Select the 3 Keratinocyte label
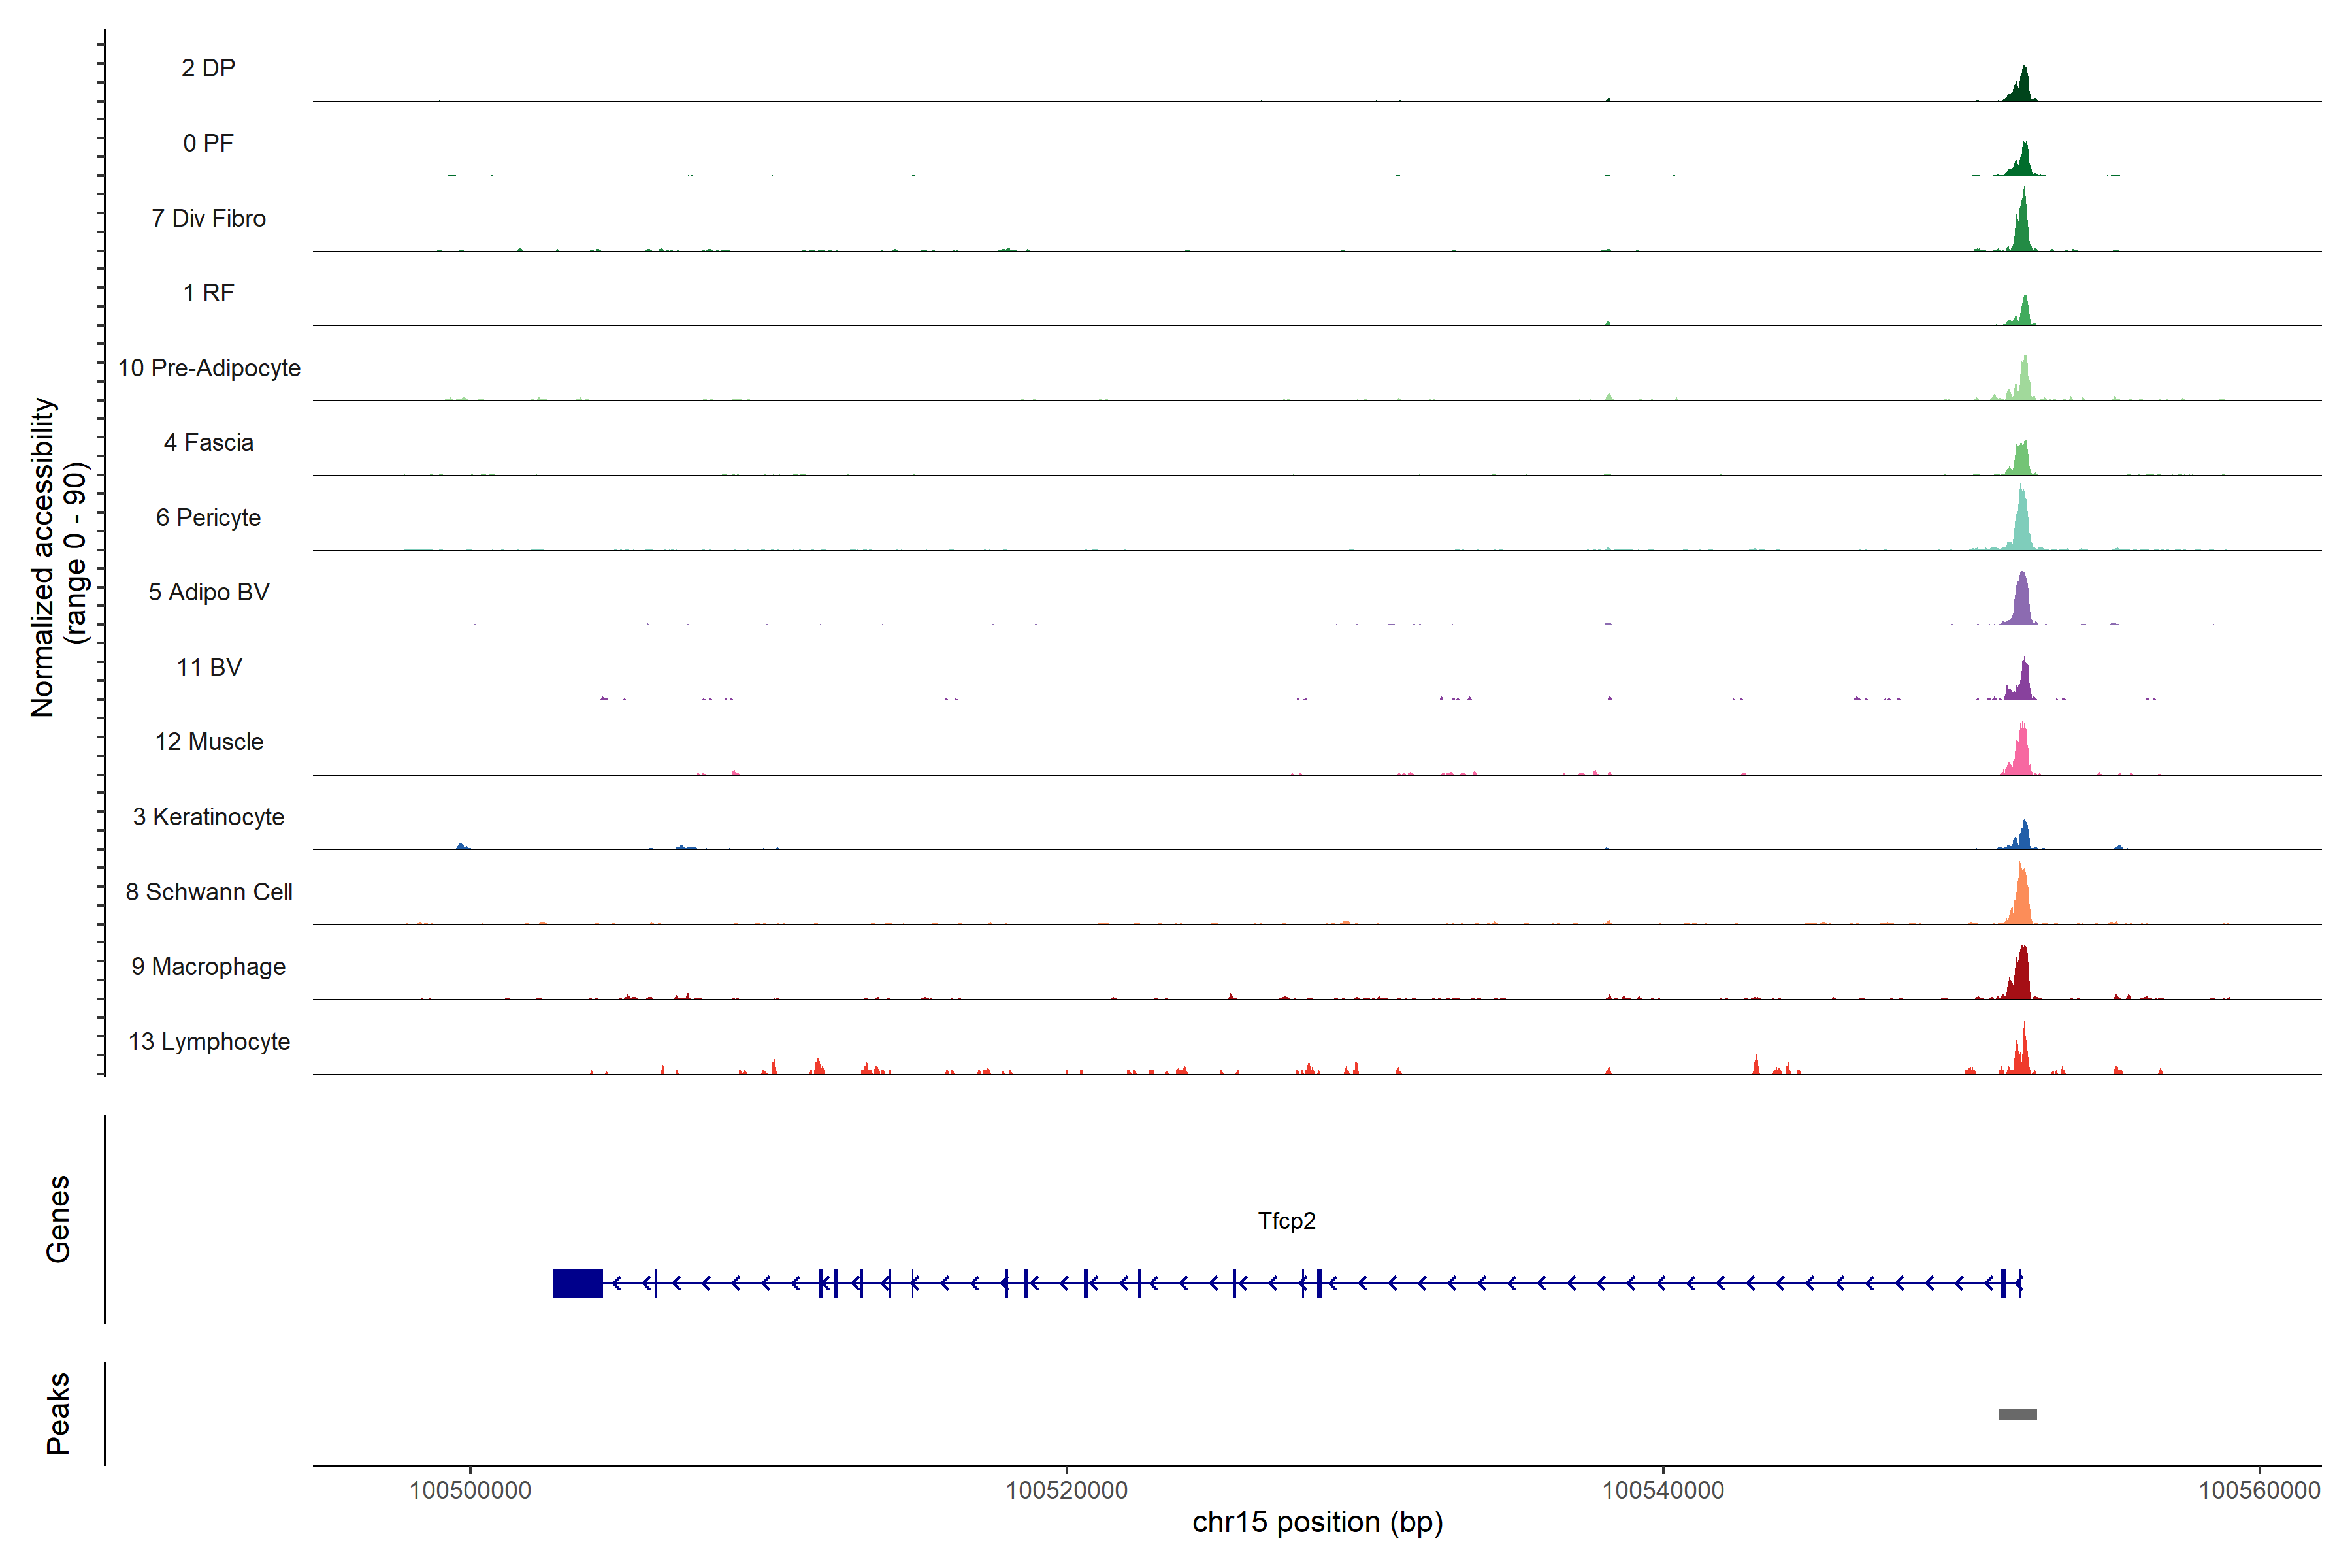 tap(208, 817)
